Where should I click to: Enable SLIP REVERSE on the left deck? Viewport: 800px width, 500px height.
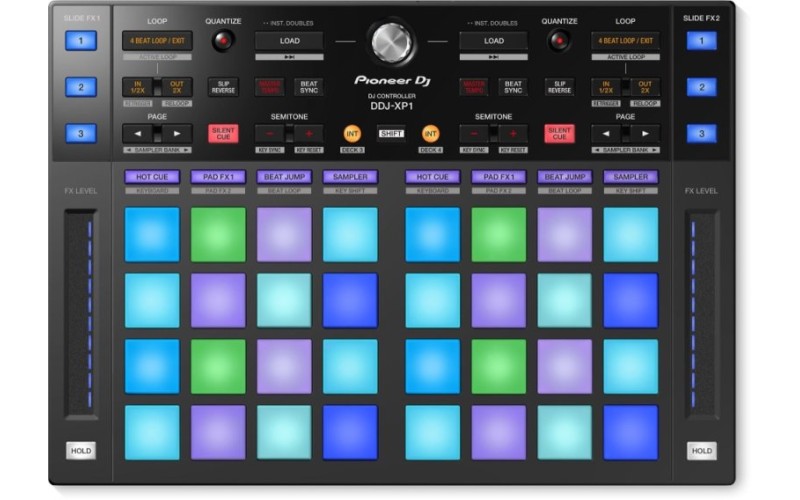(223, 87)
